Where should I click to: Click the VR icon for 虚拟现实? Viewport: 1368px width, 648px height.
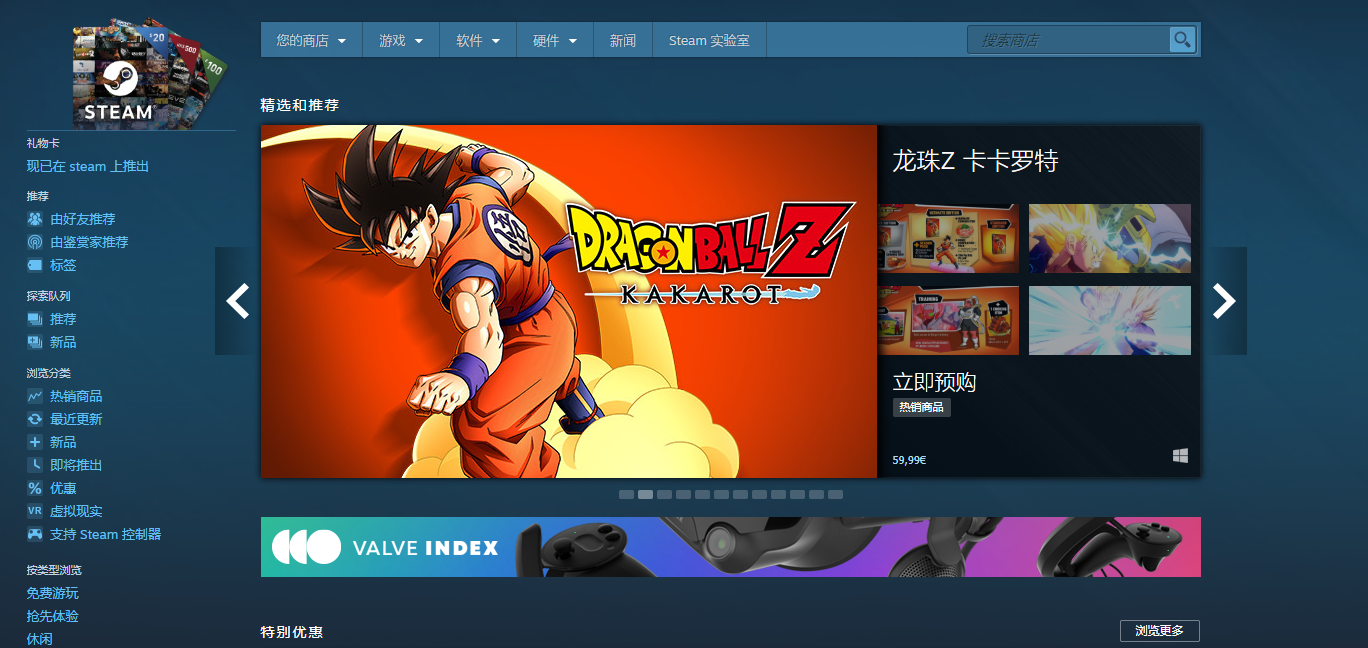(35, 511)
